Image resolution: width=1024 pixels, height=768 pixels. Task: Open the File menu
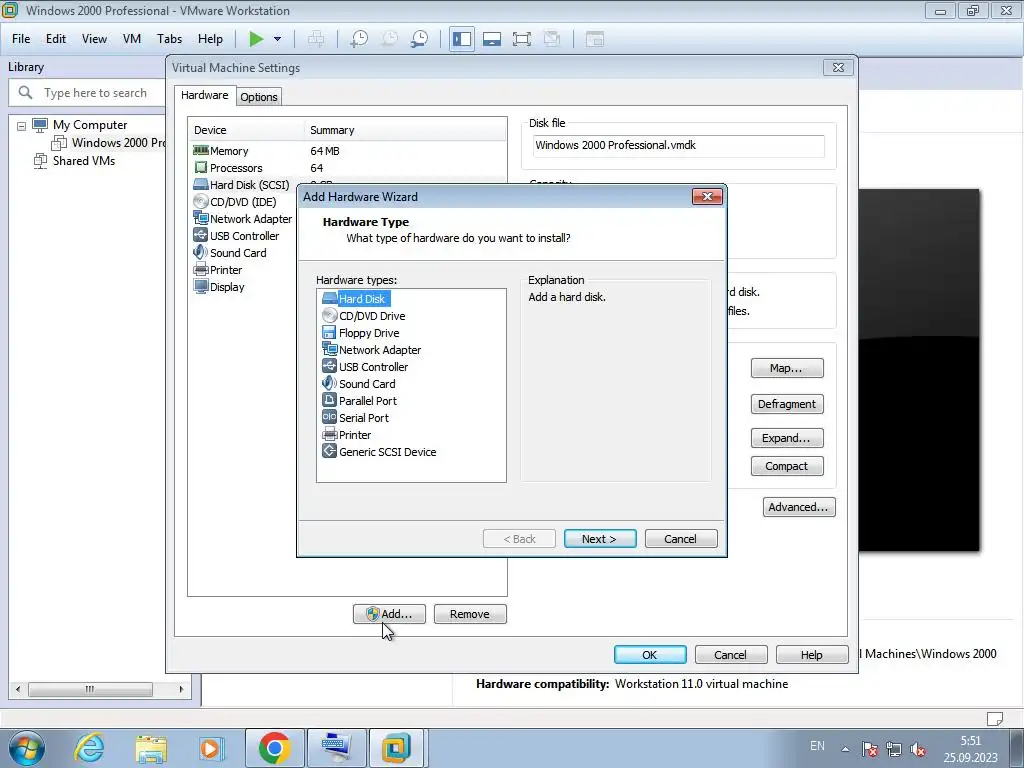tap(21, 39)
